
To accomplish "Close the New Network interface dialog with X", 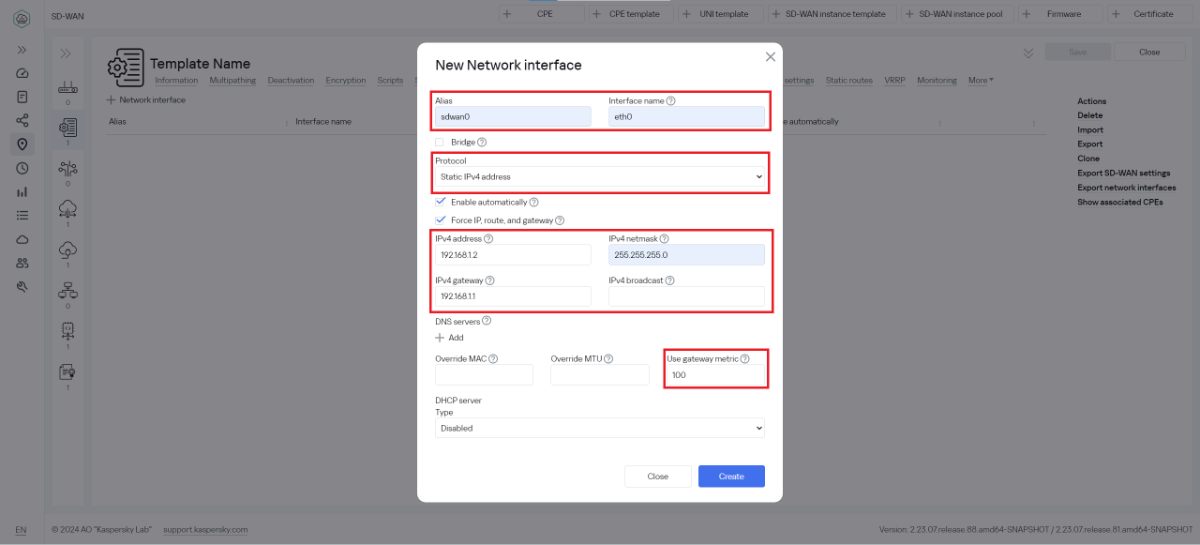I will 770,57.
